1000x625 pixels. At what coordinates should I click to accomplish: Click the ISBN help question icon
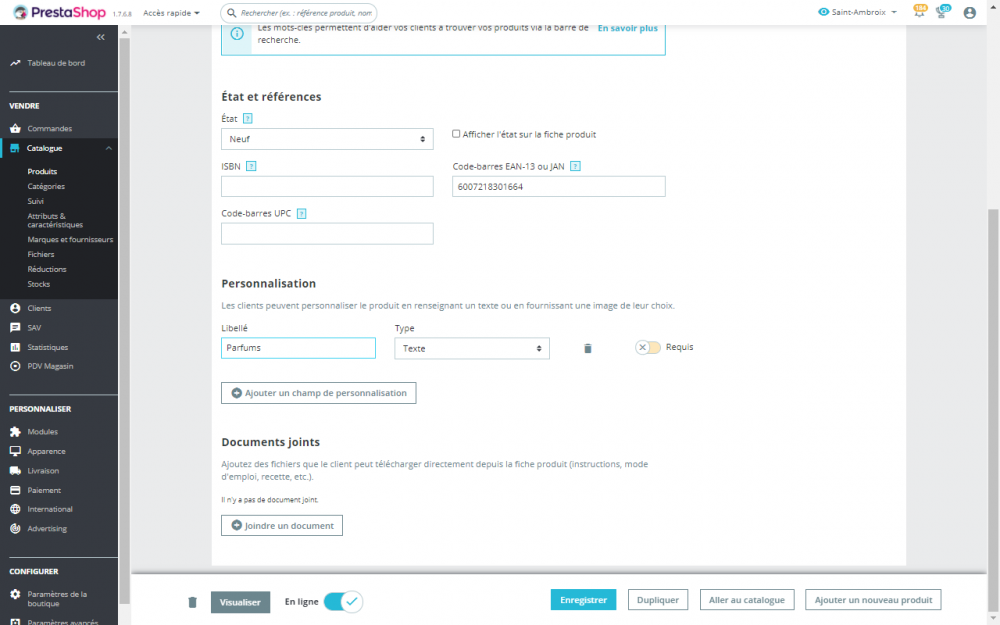pyautogui.click(x=251, y=166)
